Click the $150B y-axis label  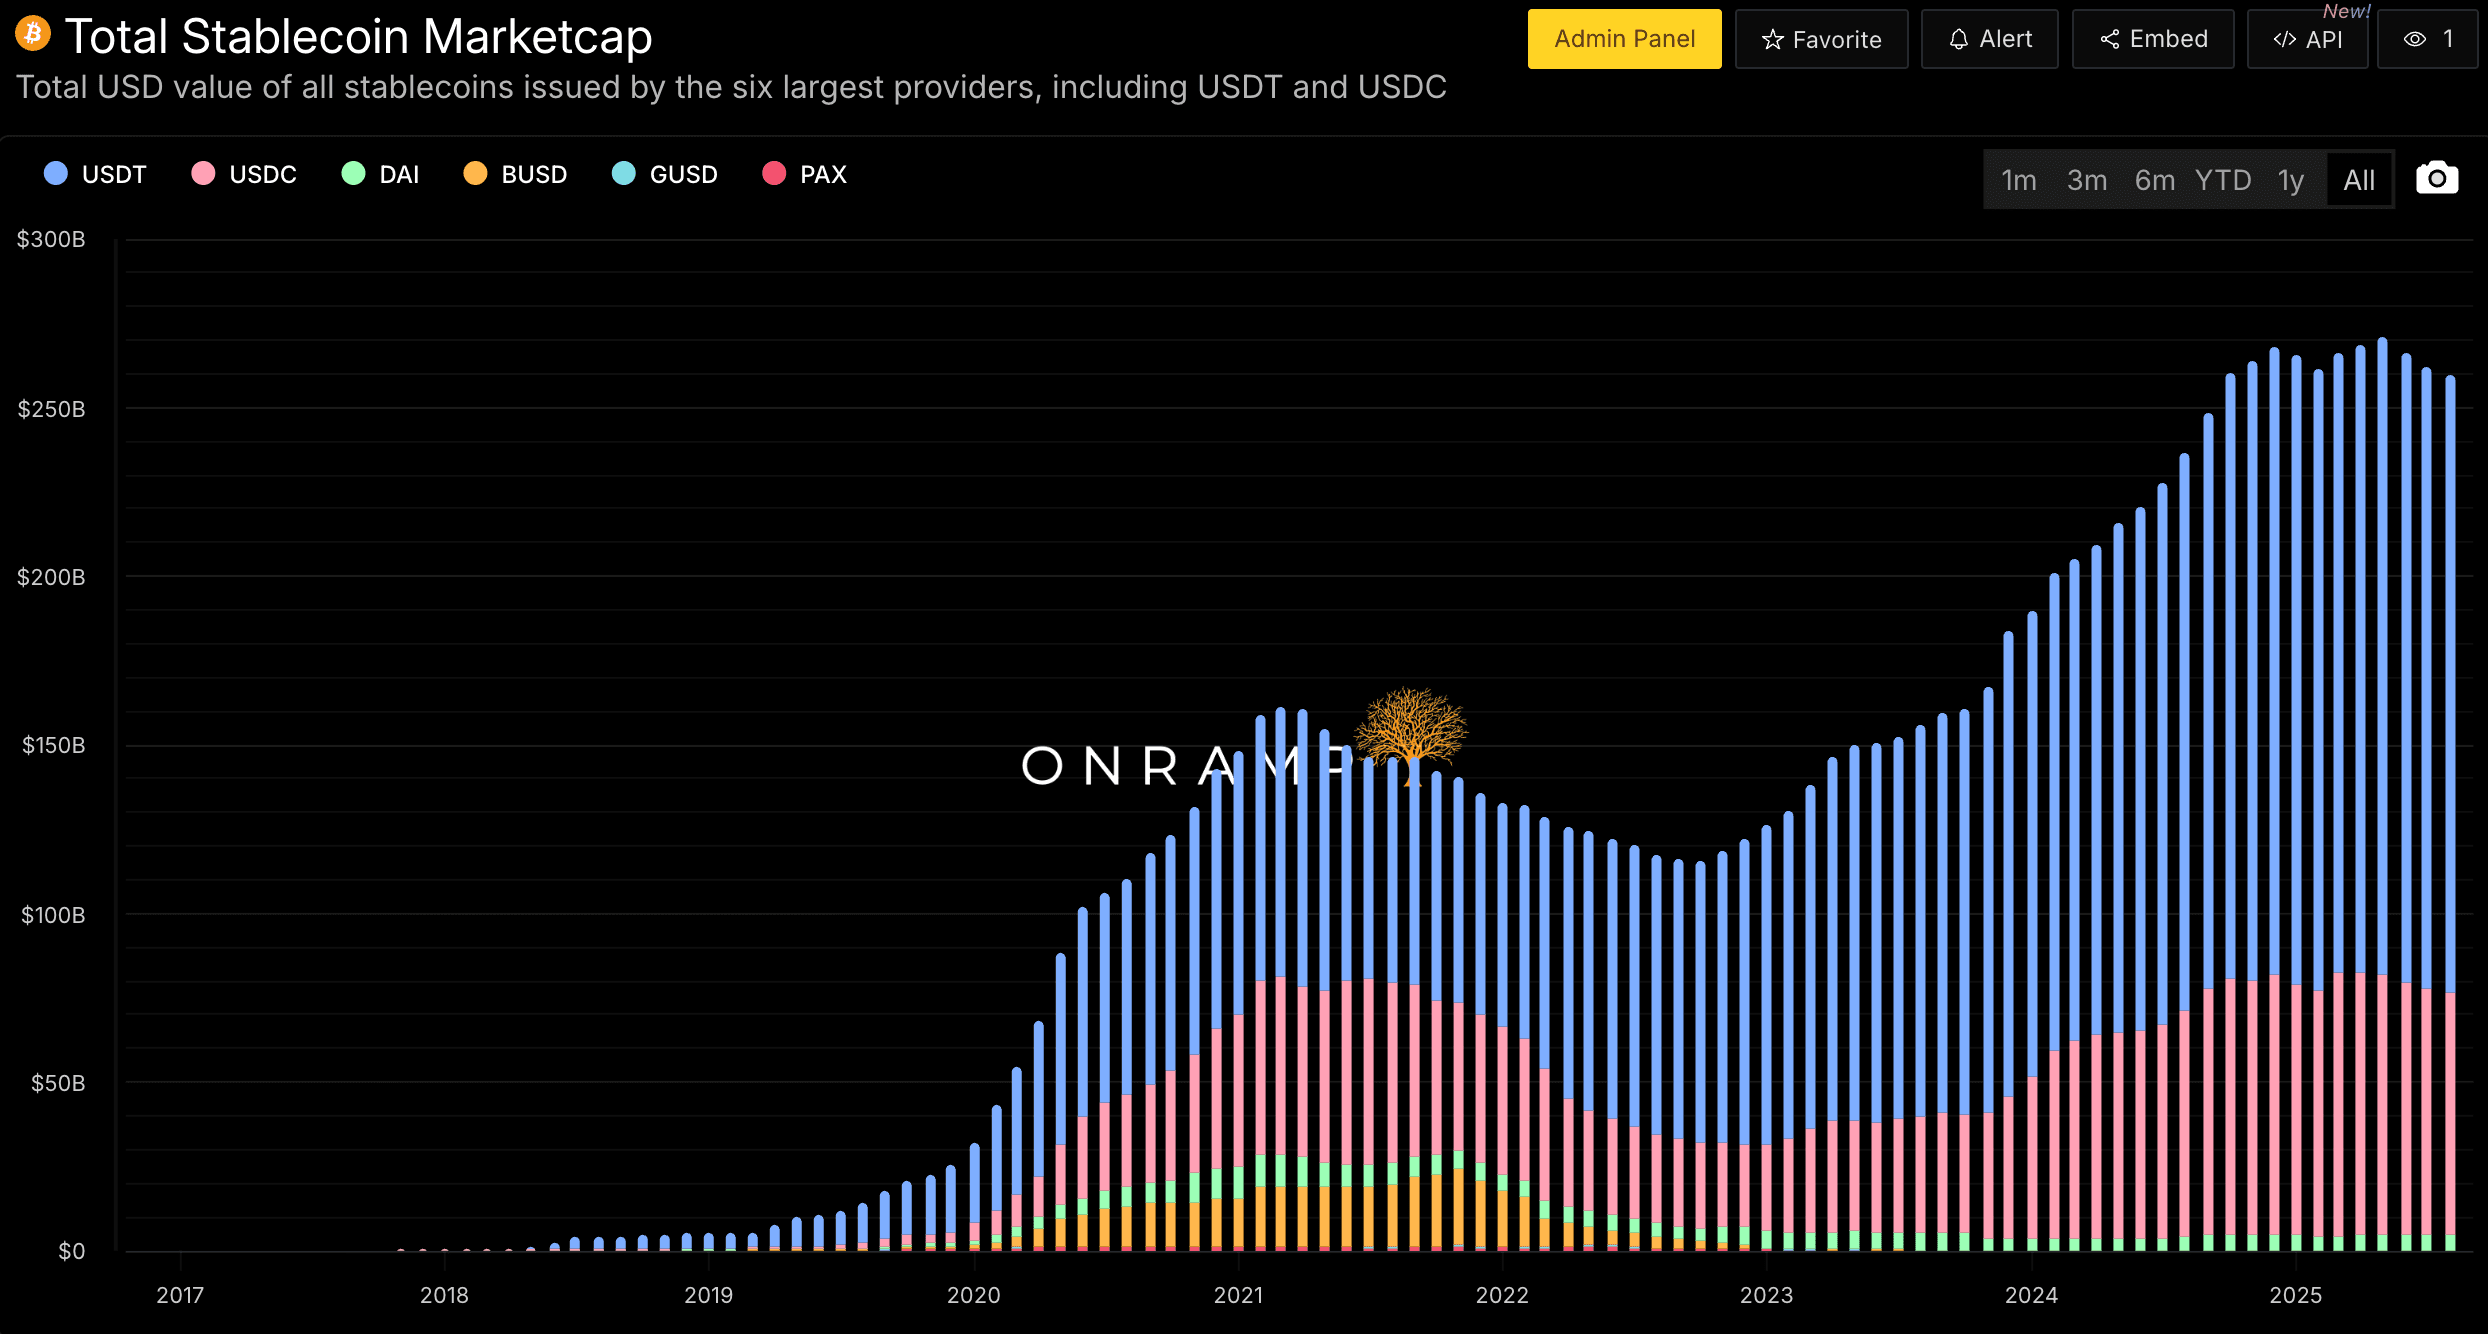(53, 745)
